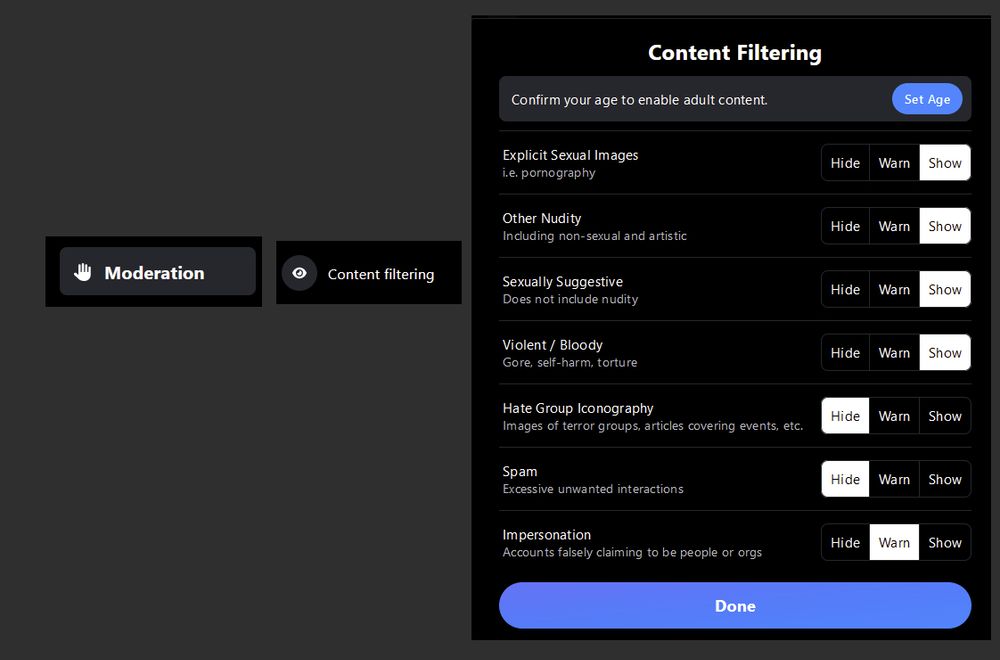1000x660 pixels.
Task: Set Violent / Bloody to Hide
Action: [845, 352]
